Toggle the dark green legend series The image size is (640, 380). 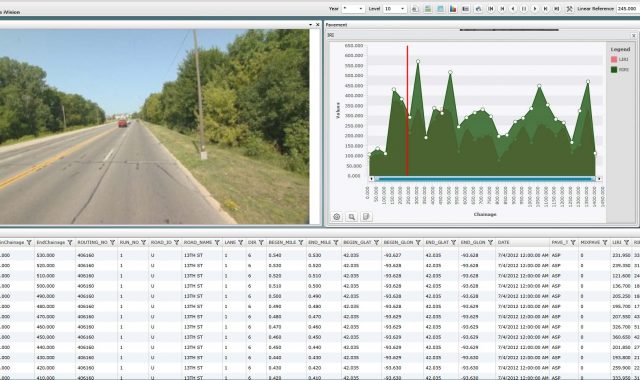(619, 70)
